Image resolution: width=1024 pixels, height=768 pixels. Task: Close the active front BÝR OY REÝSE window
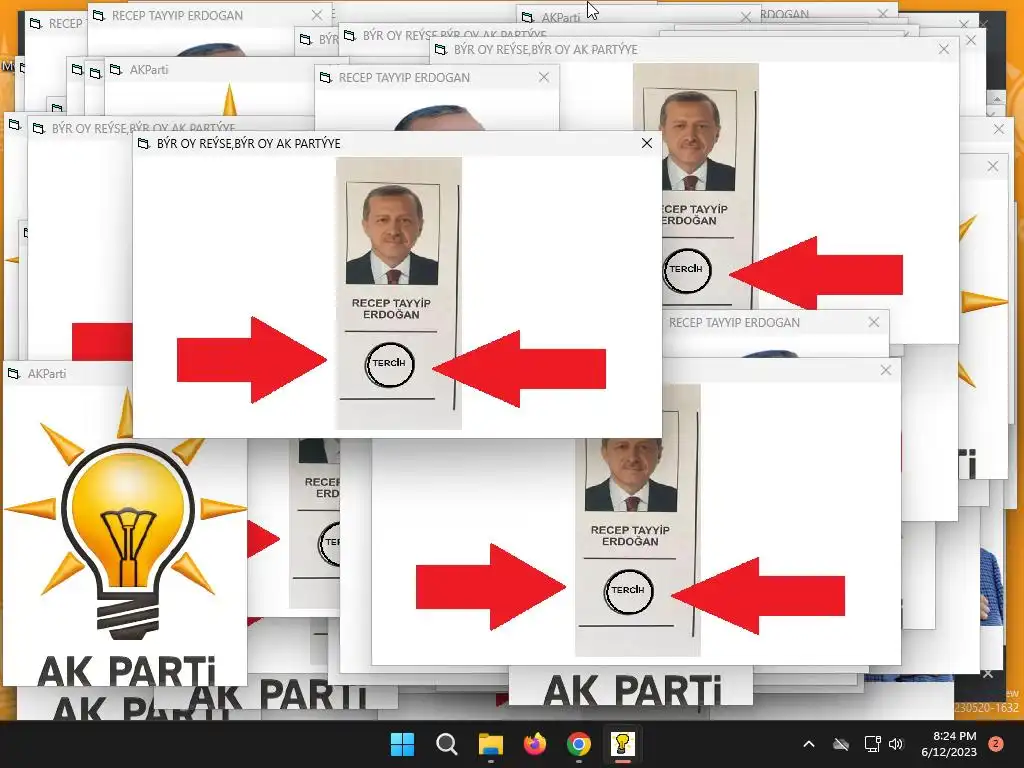[x=647, y=143]
